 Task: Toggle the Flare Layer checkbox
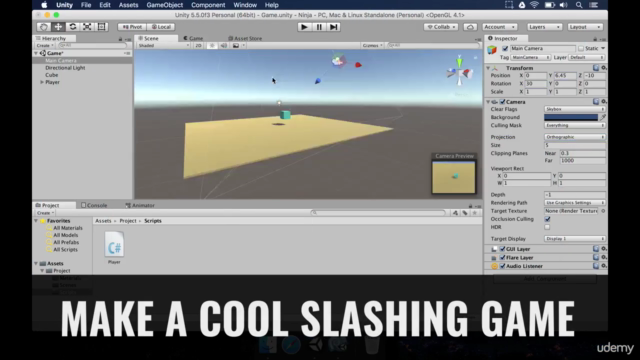[x=502, y=258]
